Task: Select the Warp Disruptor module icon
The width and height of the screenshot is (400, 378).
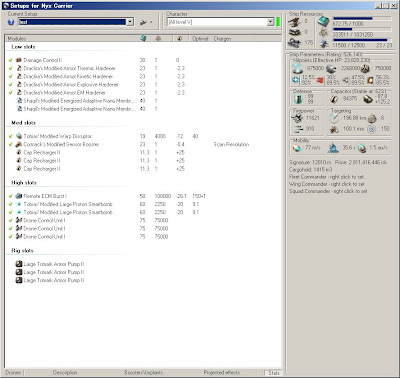Action: [x=19, y=136]
